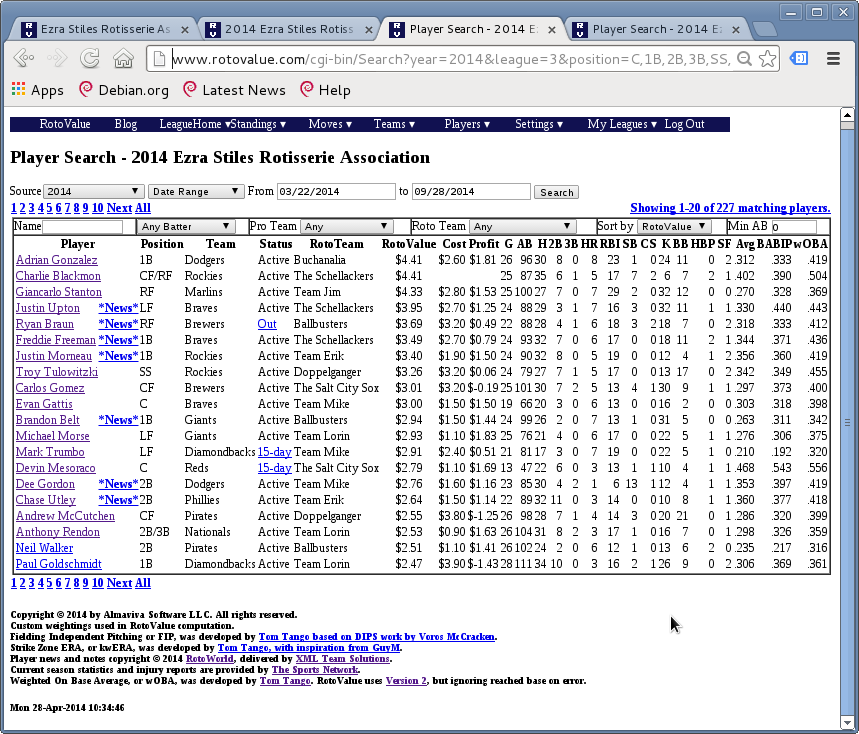The image size is (859, 734).
Task: Click the to date field showing 09/28/2014
Action: 471,191
